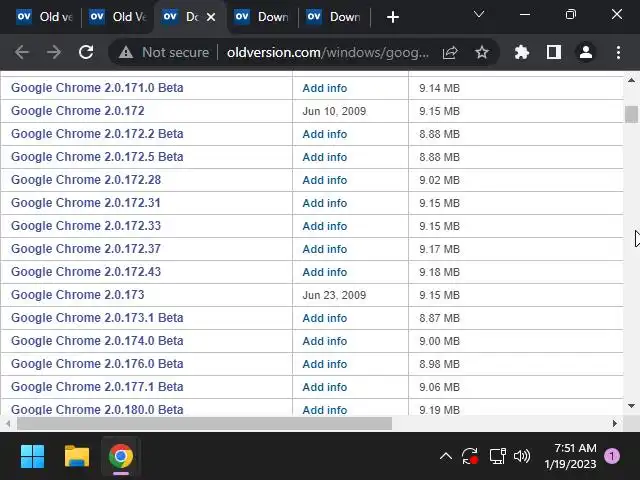
Task: Click Add info for Chrome 2.0.172.2 Beta
Action: 324,134
